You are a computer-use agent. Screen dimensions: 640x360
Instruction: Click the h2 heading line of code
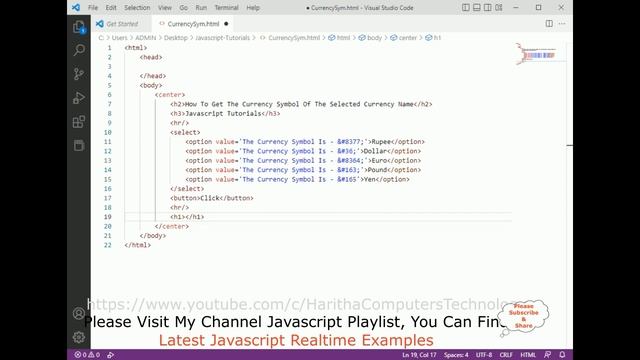point(301,104)
